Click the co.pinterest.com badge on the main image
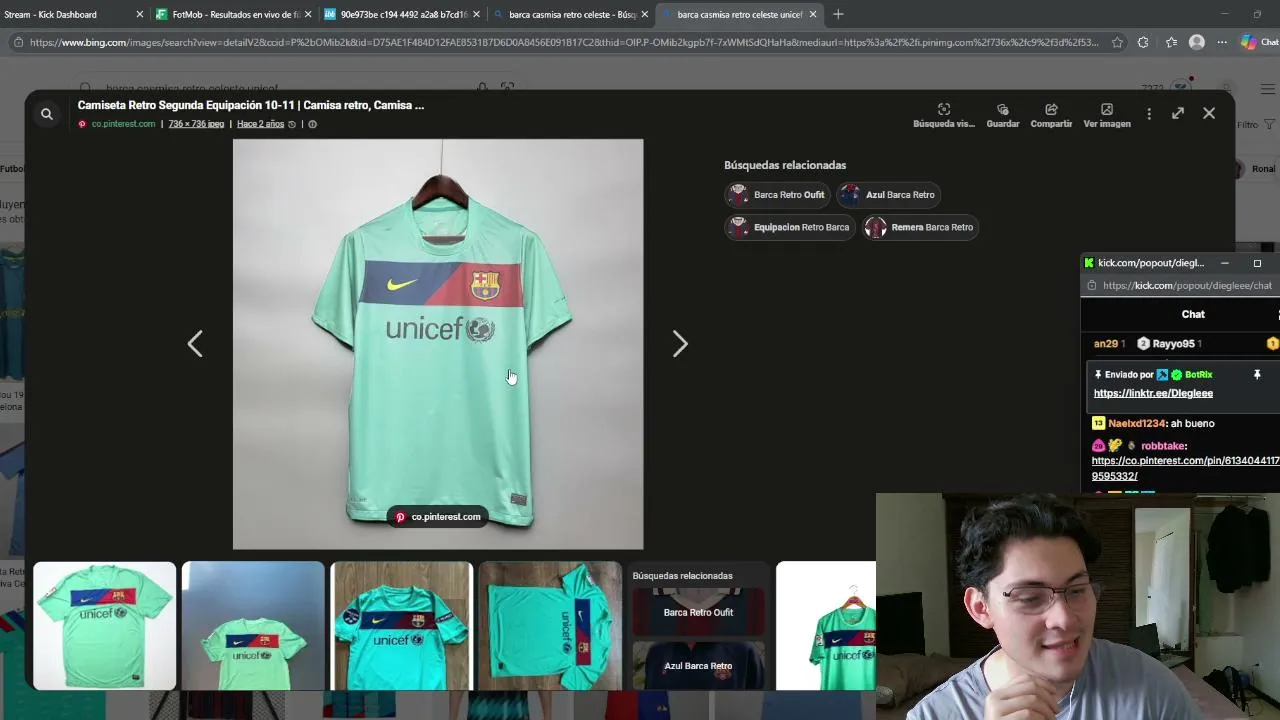The width and height of the screenshot is (1280, 720). [x=438, y=517]
